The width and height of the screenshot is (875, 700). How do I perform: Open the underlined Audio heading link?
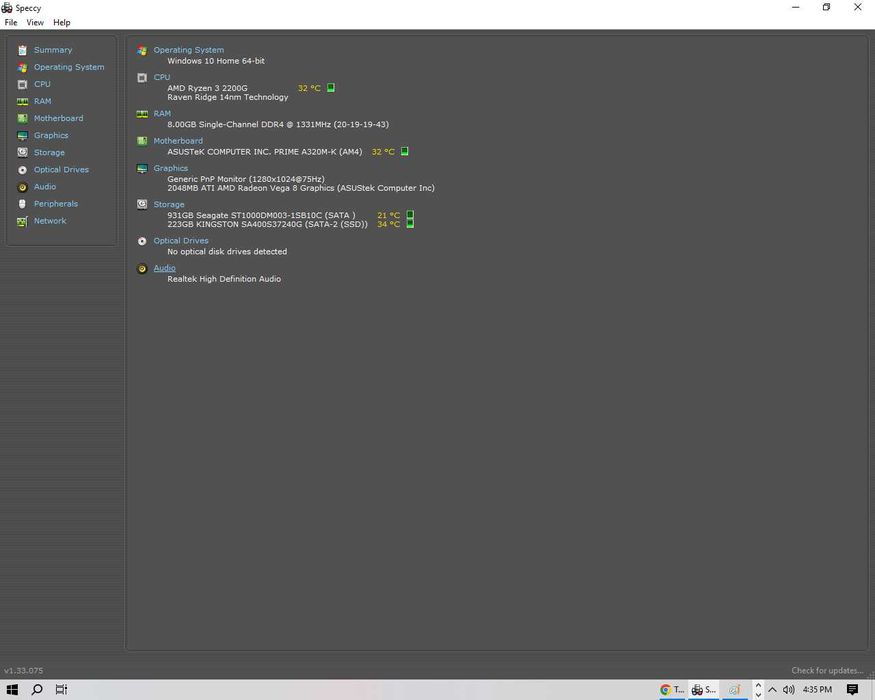click(165, 268)
